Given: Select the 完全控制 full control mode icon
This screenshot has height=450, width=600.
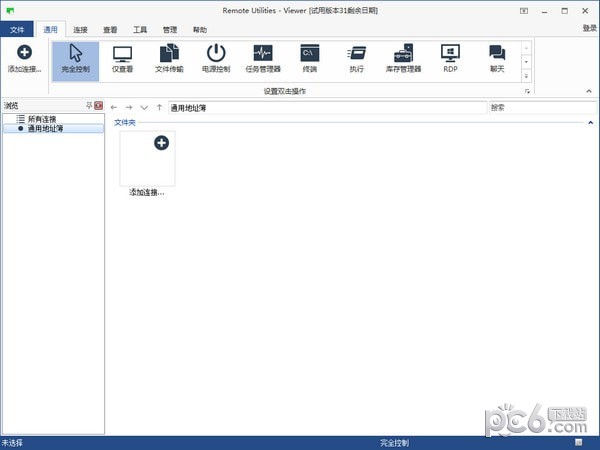Looking at the screenshot, I should tap(76, 61).
